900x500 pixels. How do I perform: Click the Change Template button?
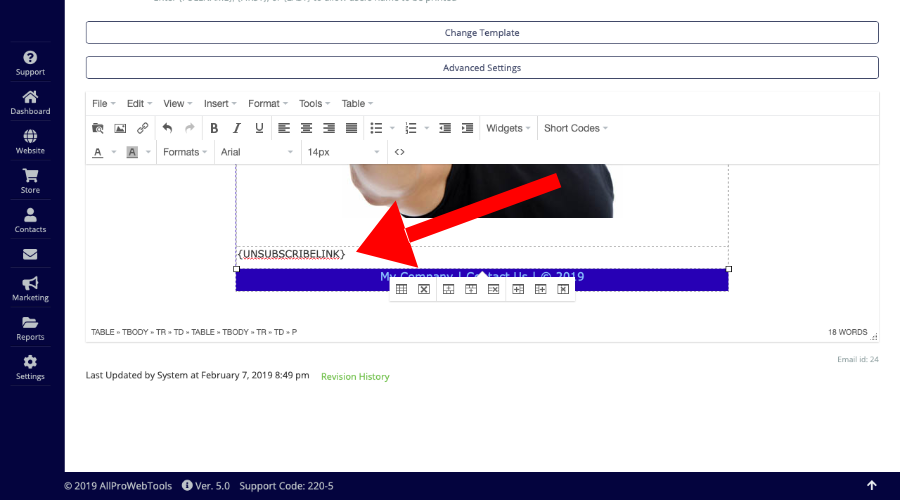coord(482,32)
